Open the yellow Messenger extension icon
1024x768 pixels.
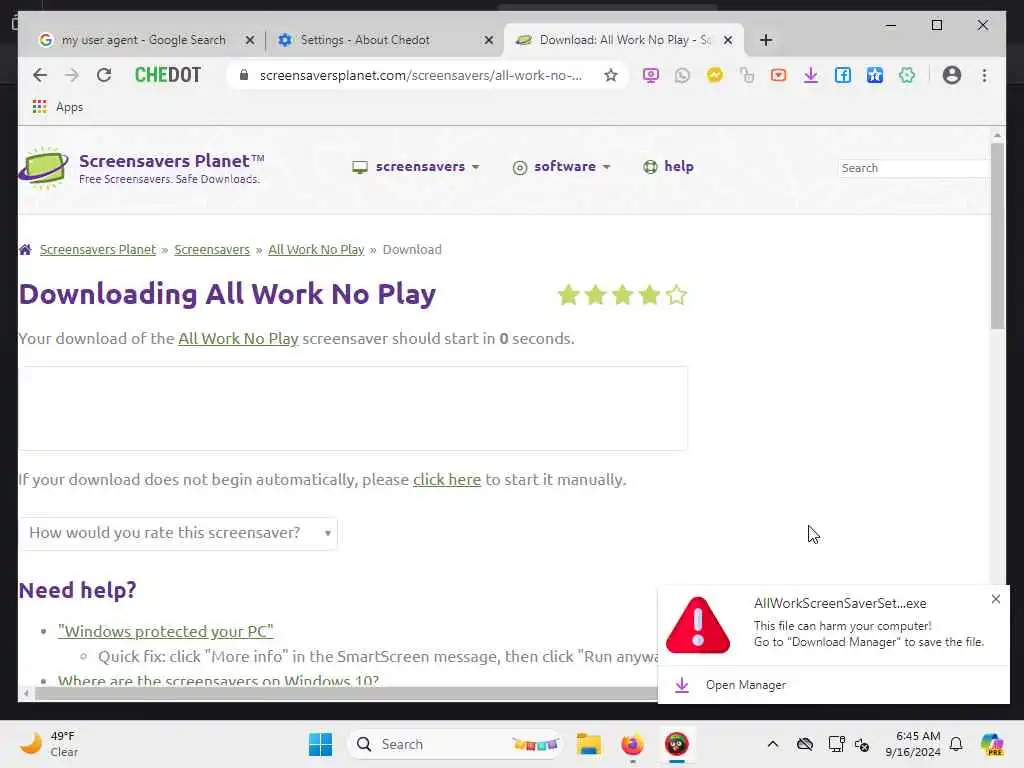pyautogui.click(x=714, y=75)
